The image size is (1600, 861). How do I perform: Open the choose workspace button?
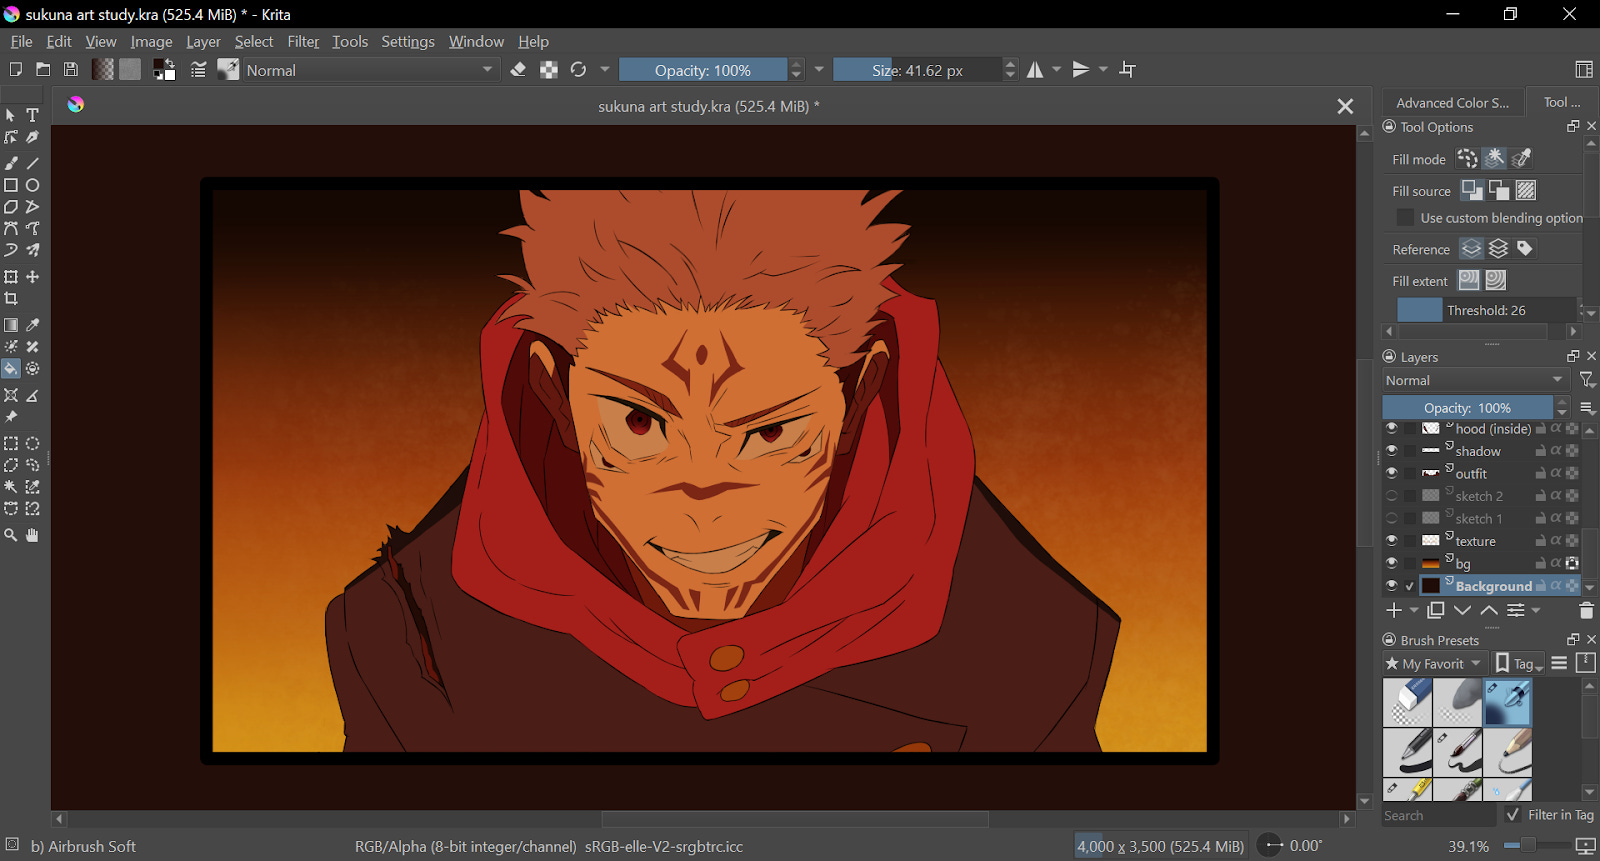point(1584,69)
